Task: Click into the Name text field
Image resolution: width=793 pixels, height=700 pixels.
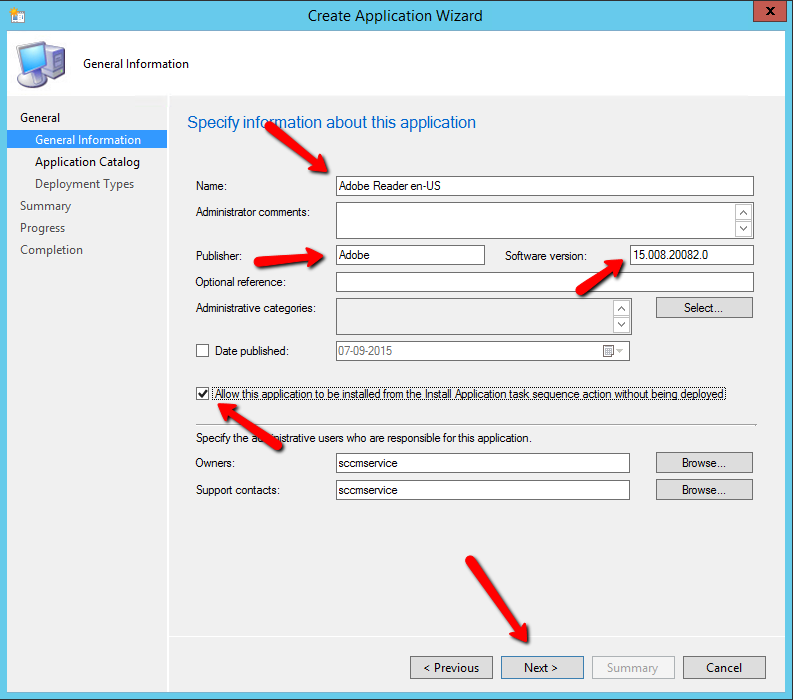Action: click(544, 186)
